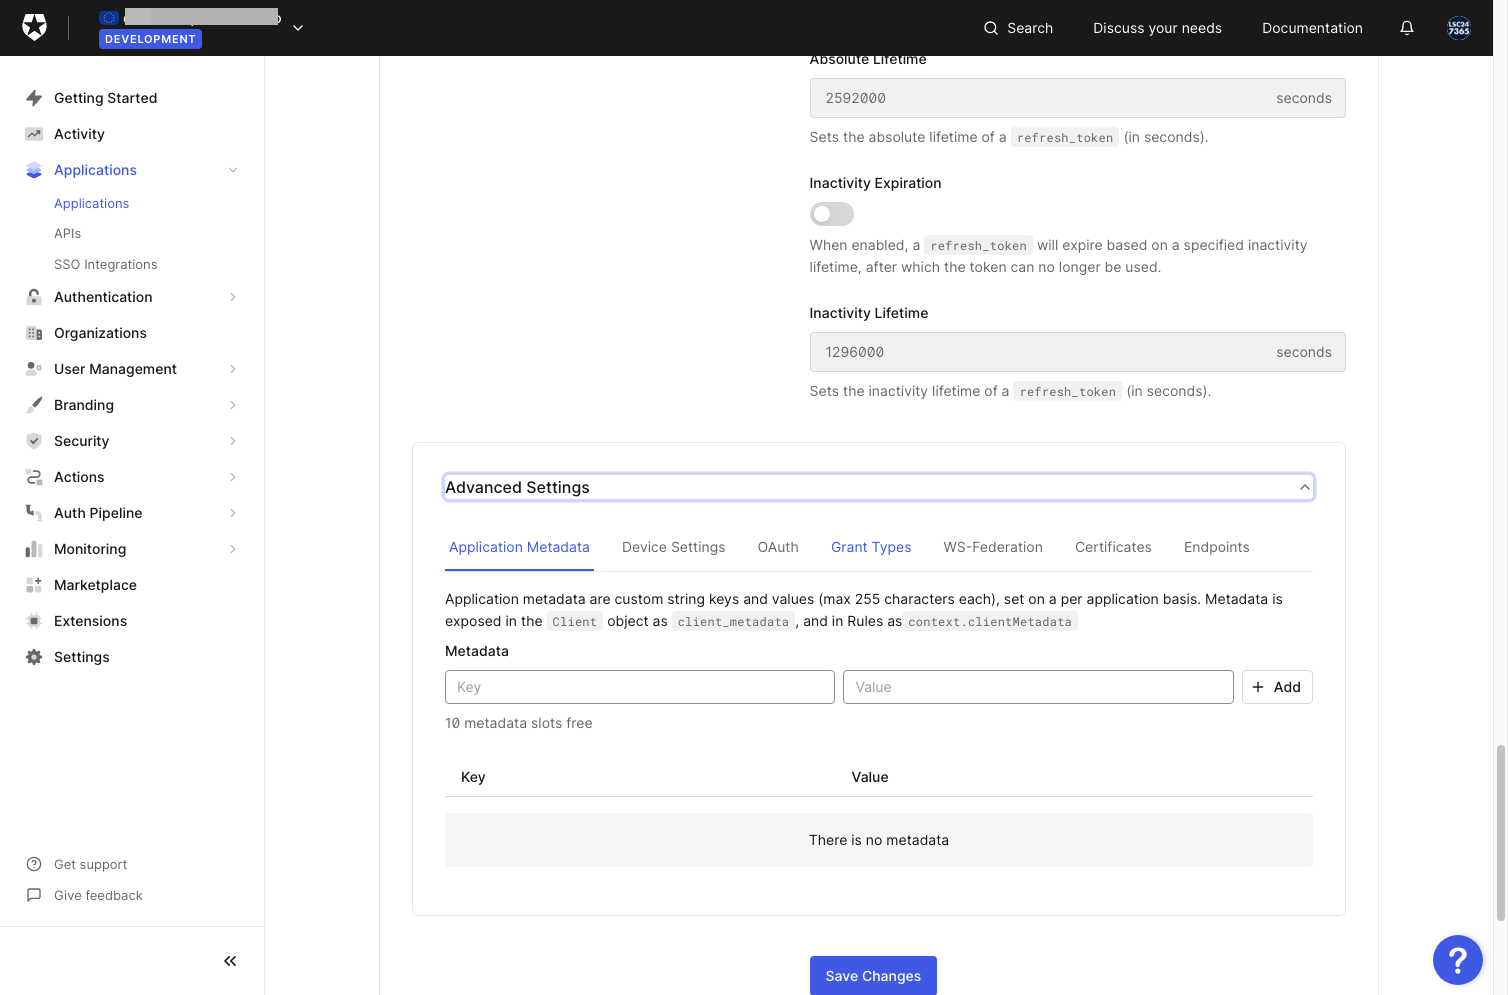Viewport: 1508px width, 995px height.
Task: Click Discuss your needs link
Action: [1157, 28]
